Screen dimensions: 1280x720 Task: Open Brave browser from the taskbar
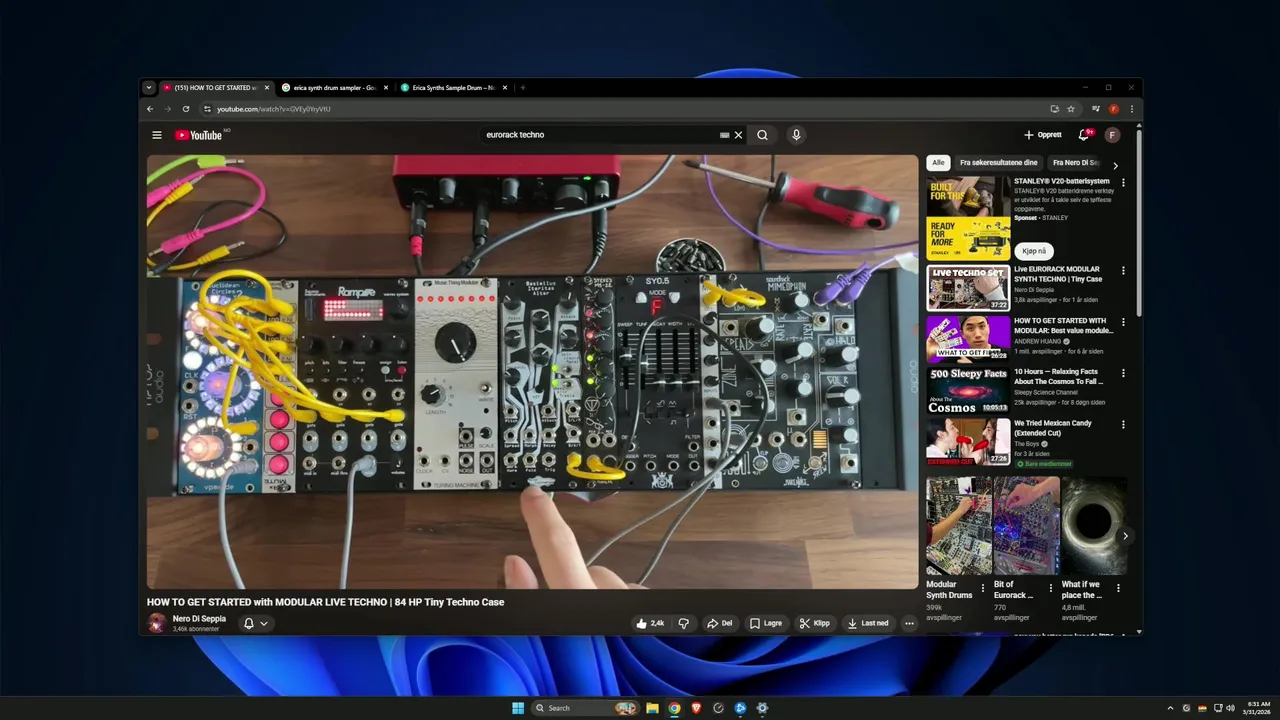696,708
